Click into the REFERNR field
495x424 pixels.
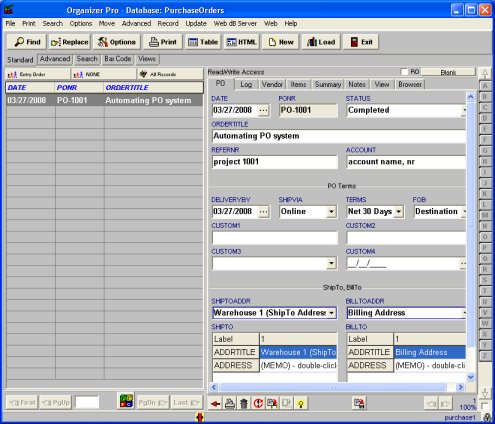point(275,162)
